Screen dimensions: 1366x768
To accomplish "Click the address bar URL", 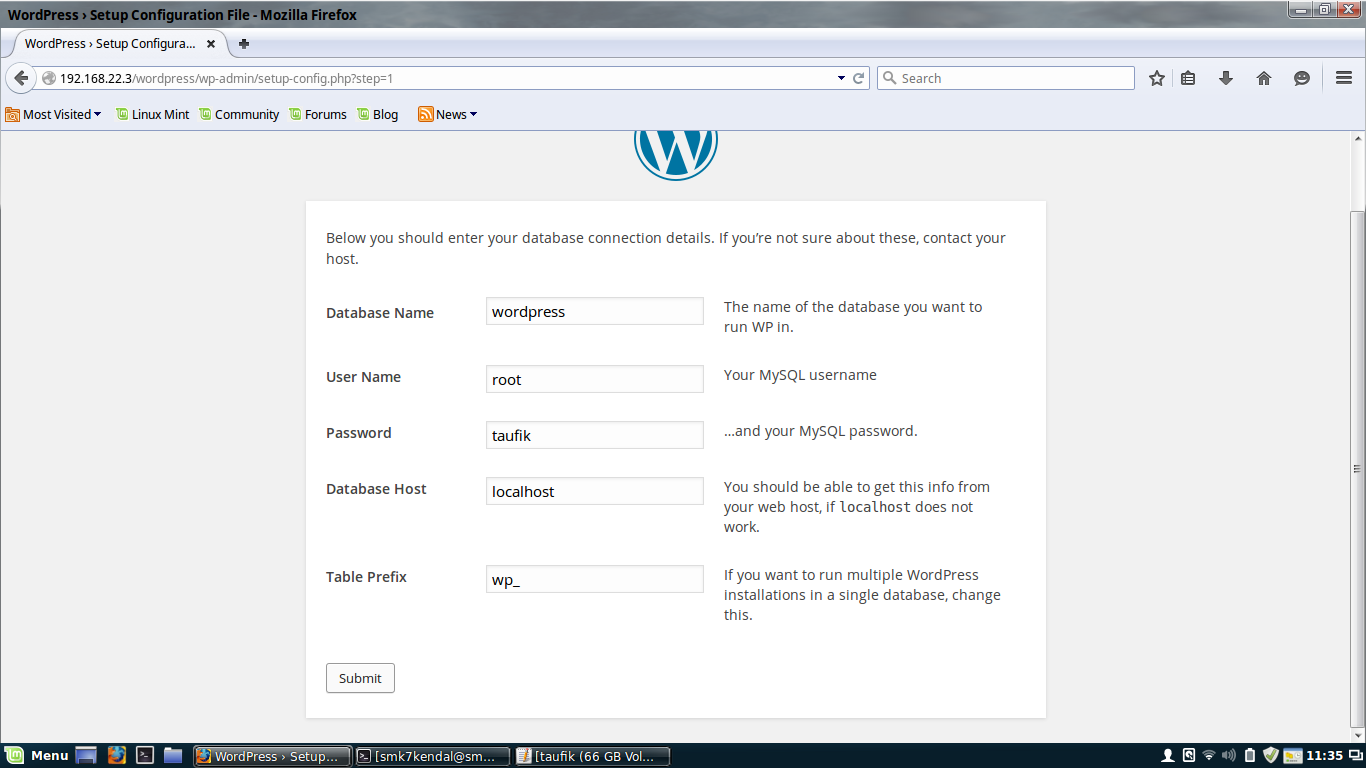I will point(226,78).
